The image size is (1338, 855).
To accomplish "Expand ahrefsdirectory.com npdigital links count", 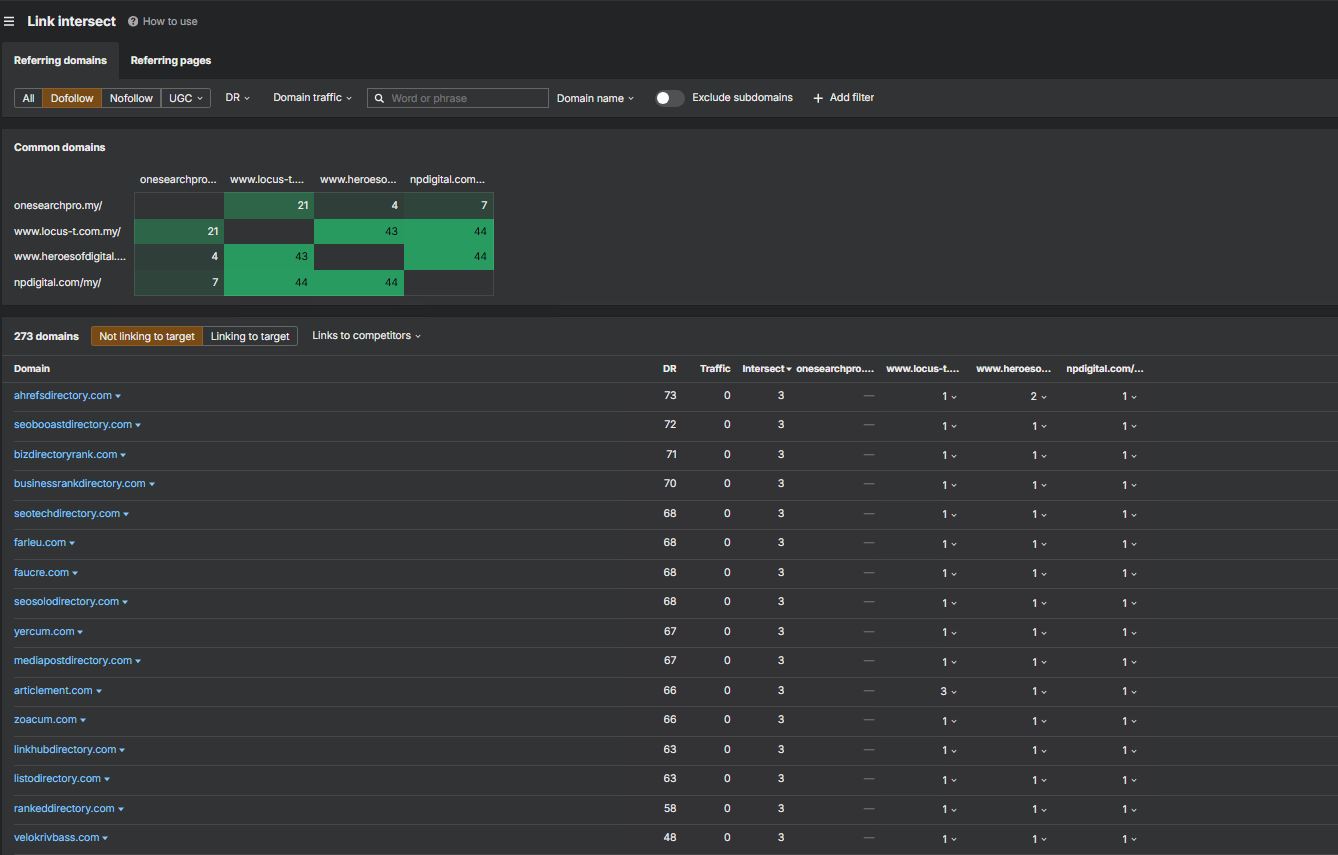I will 1129,397.
